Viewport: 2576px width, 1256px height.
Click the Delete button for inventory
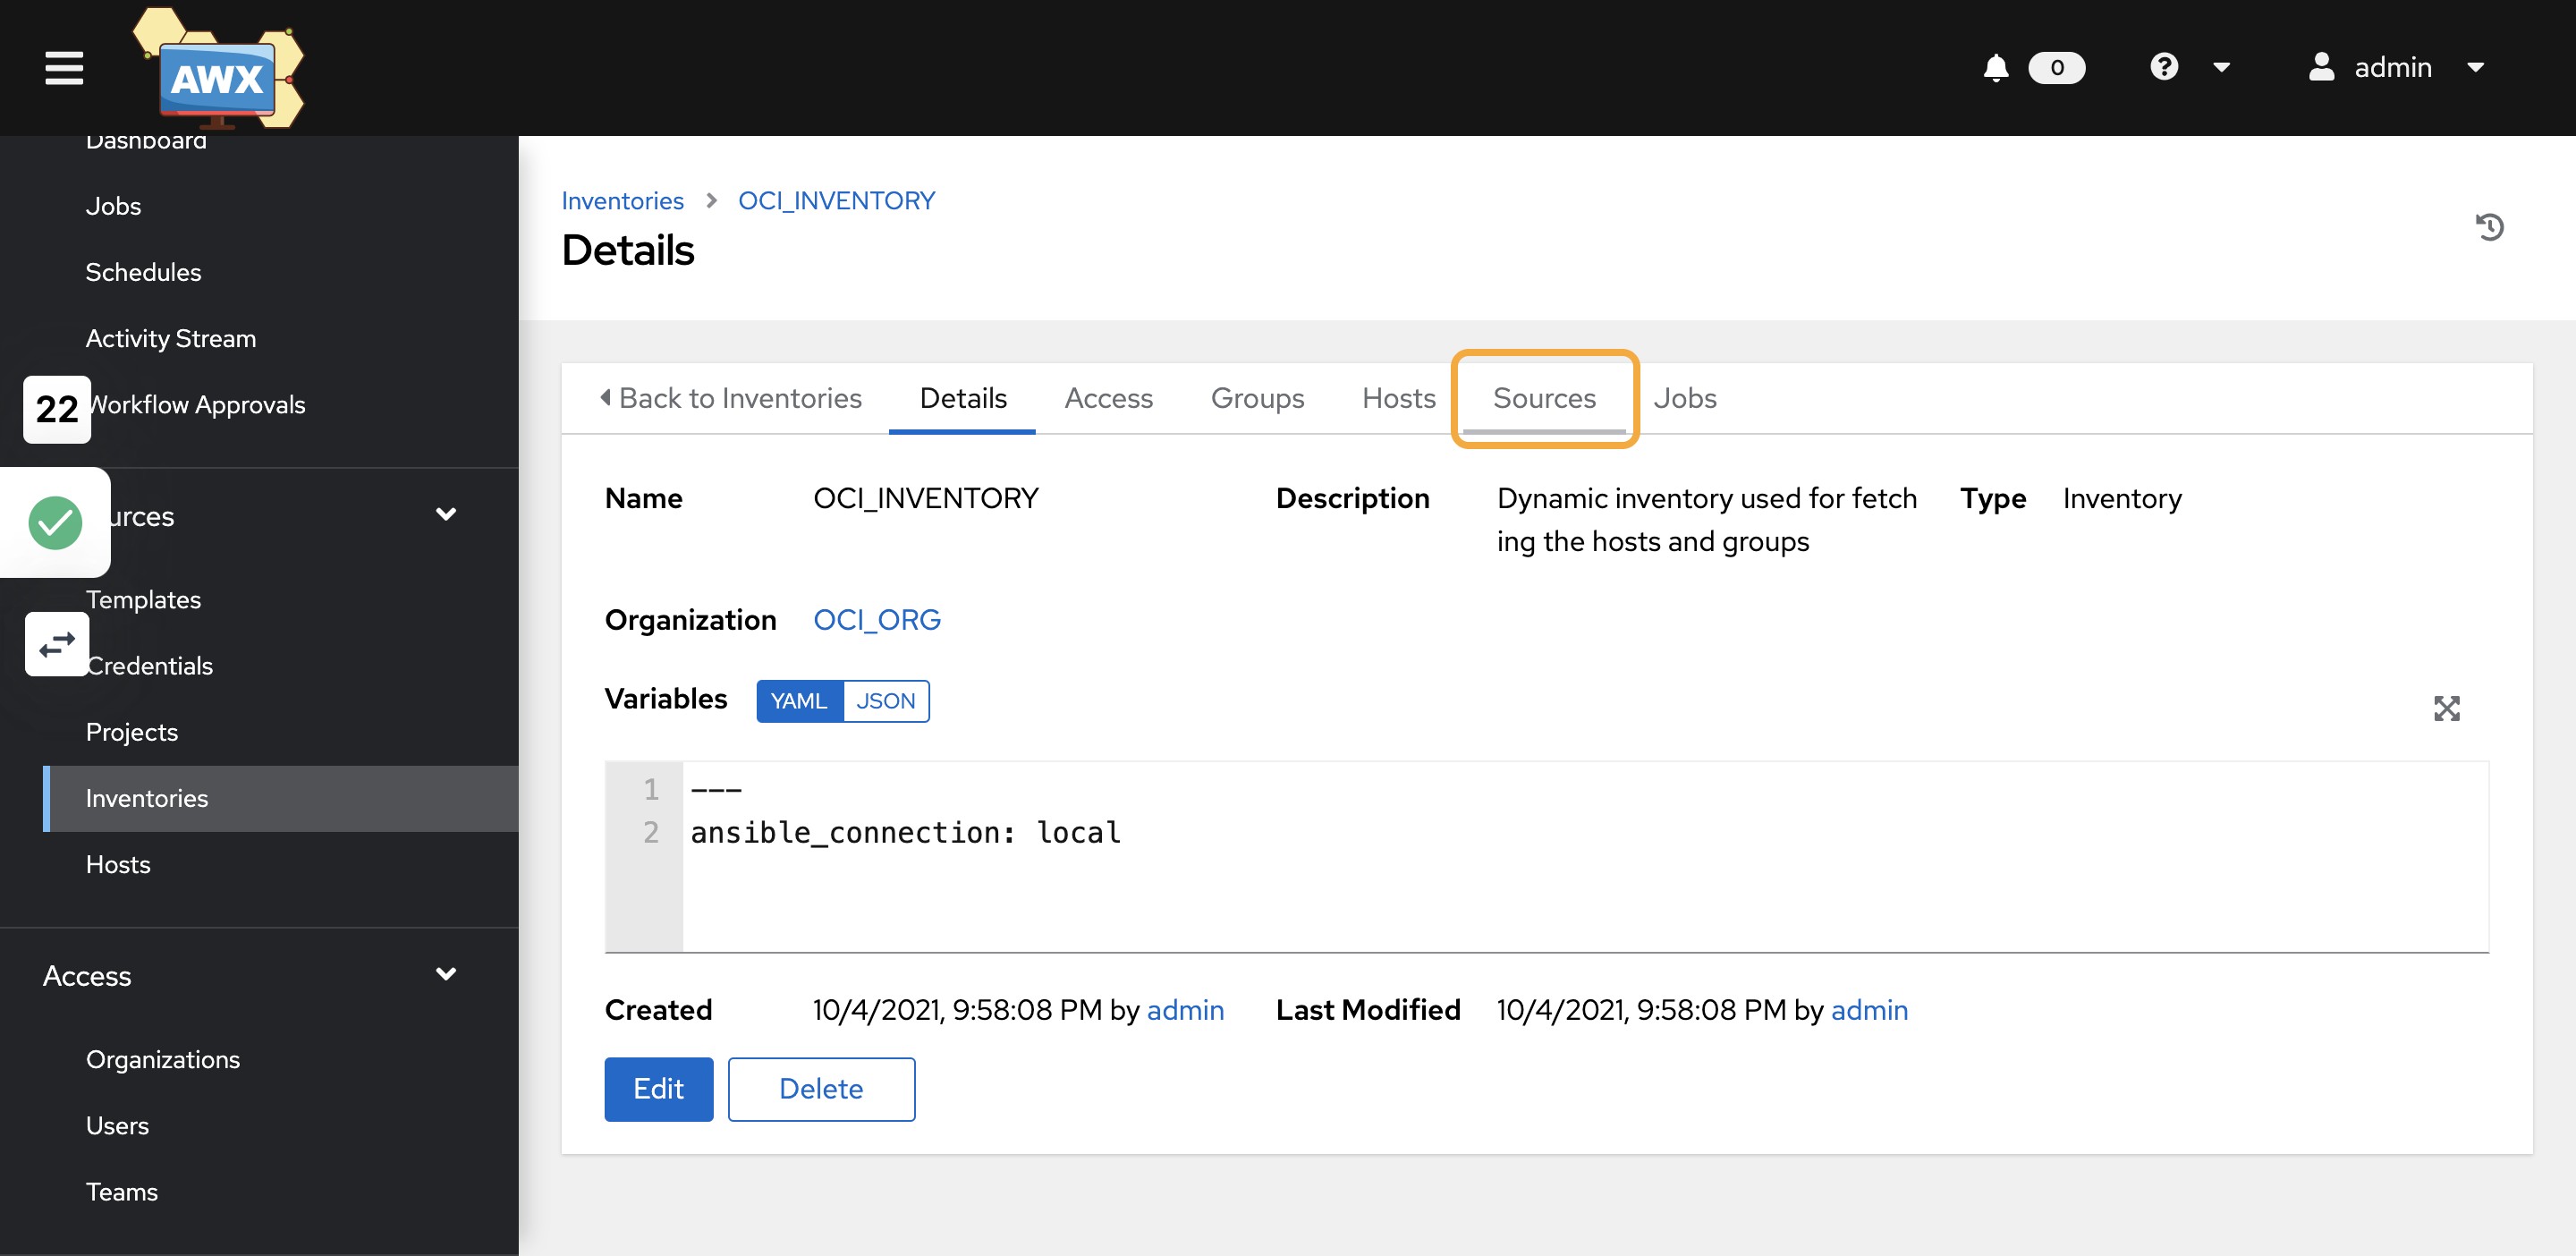[x=820, y=1089]
